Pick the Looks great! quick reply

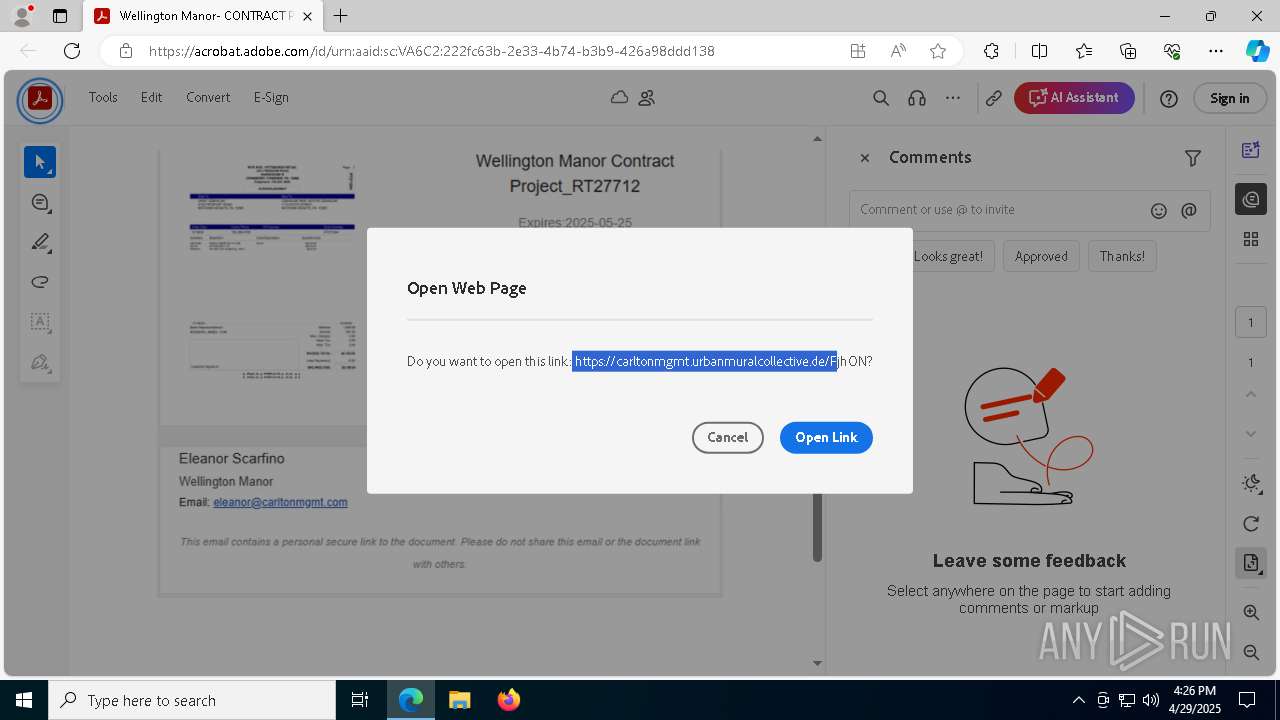pos(948,256)
